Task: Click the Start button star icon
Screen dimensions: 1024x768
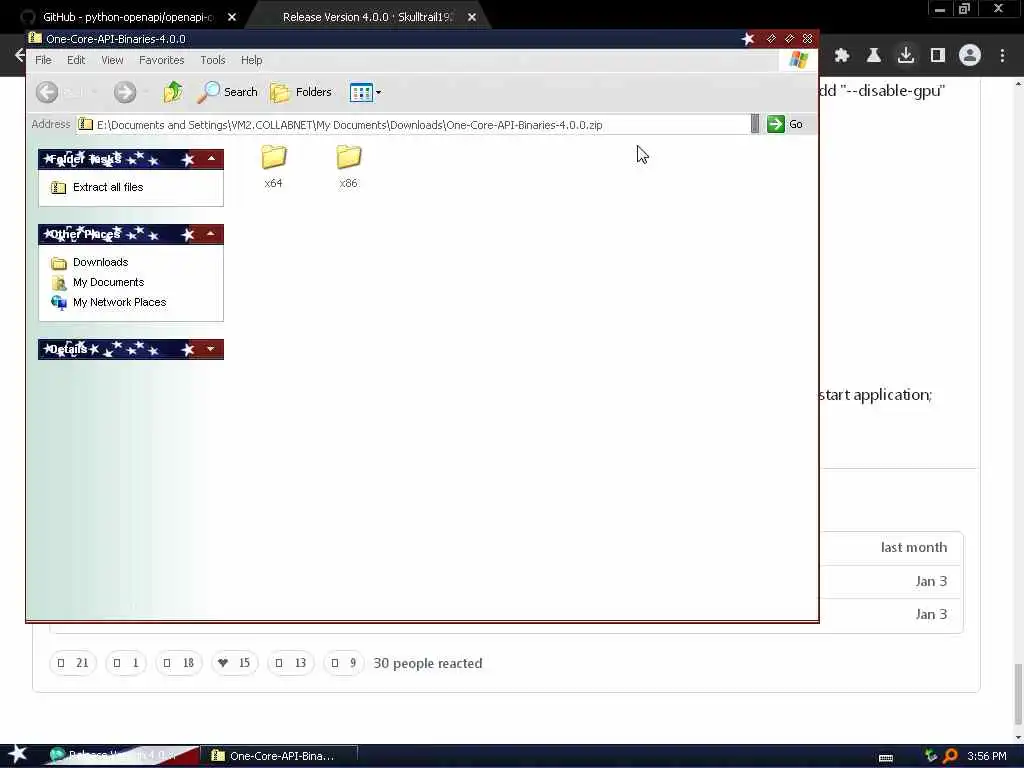Action: tap(18, 754)
